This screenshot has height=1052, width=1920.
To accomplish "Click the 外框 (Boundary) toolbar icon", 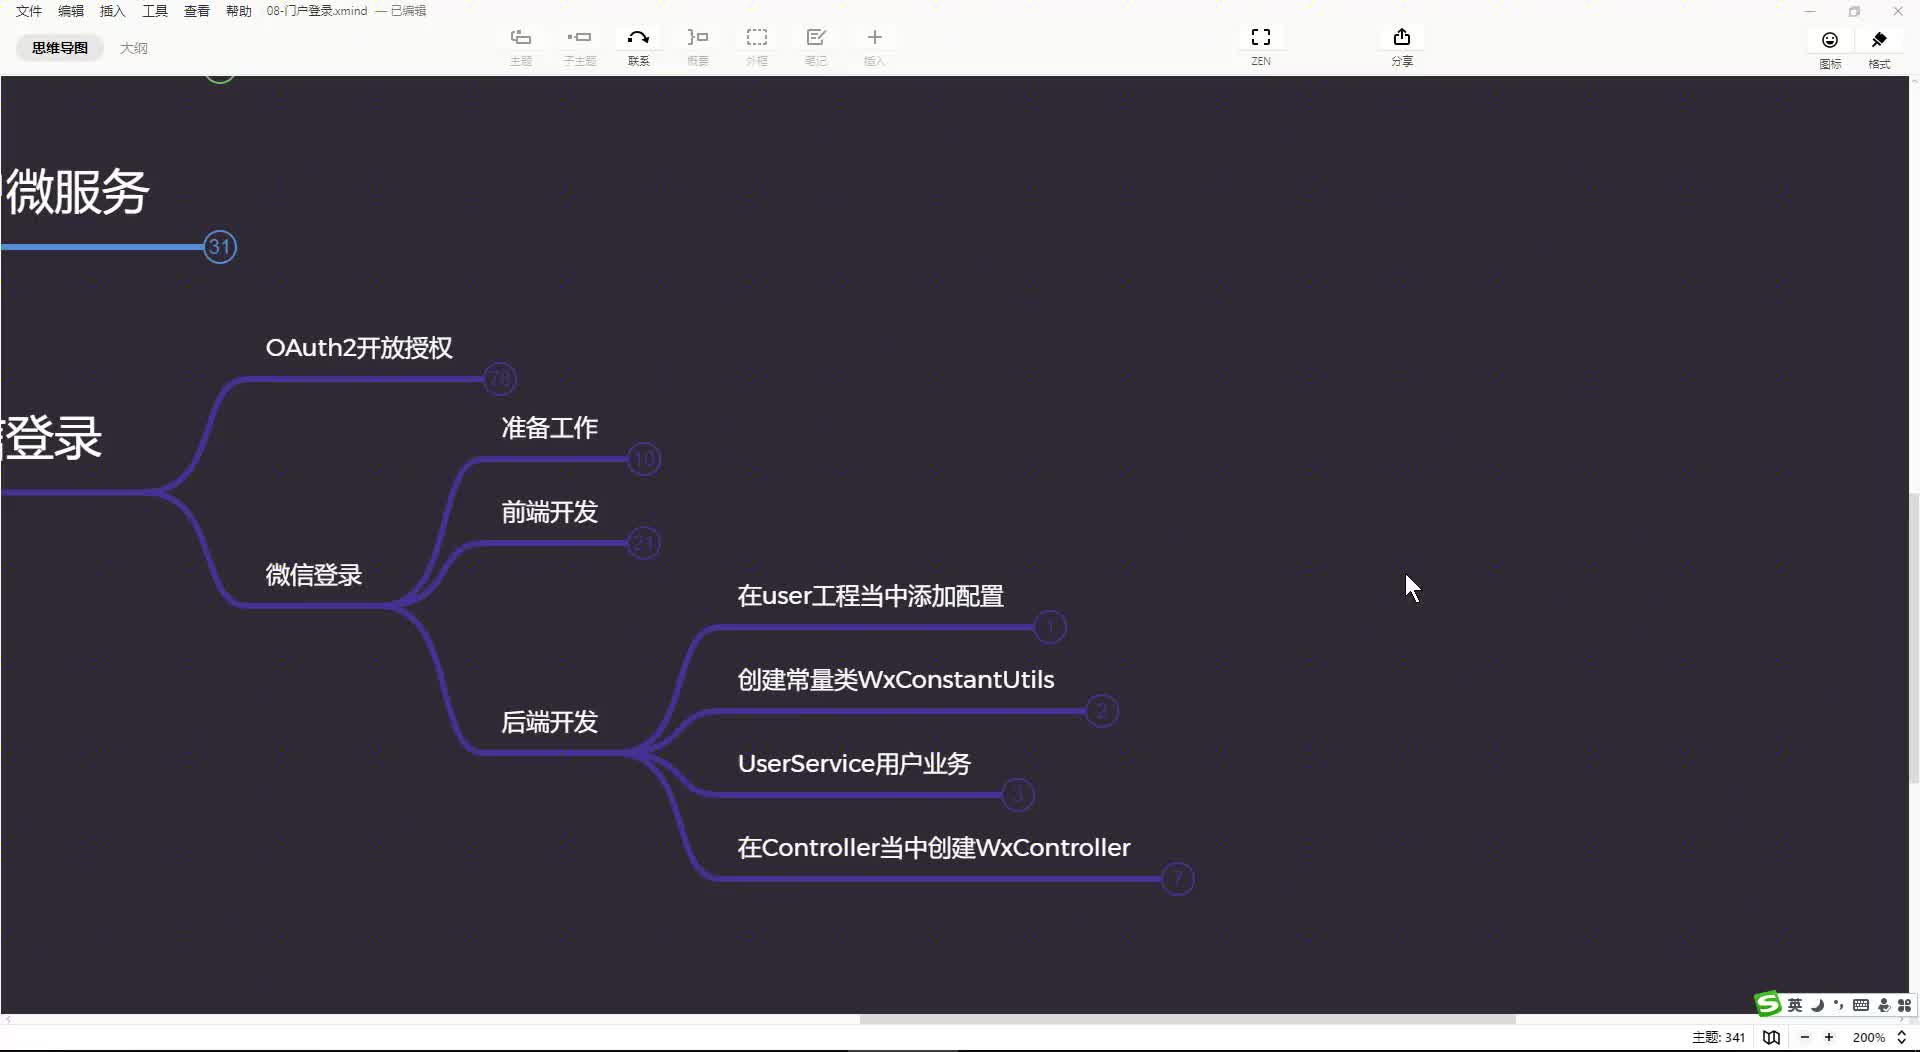I will click(757, 38).
